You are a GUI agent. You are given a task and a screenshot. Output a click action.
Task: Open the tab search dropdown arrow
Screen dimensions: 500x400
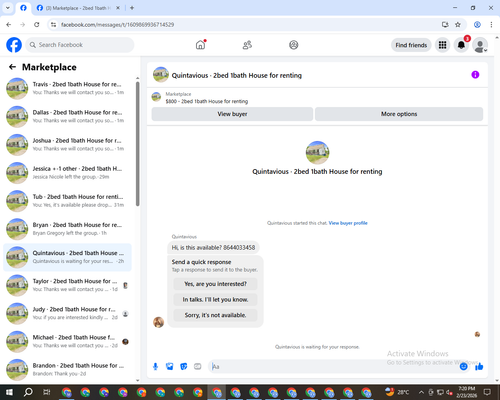click(7, 8)
